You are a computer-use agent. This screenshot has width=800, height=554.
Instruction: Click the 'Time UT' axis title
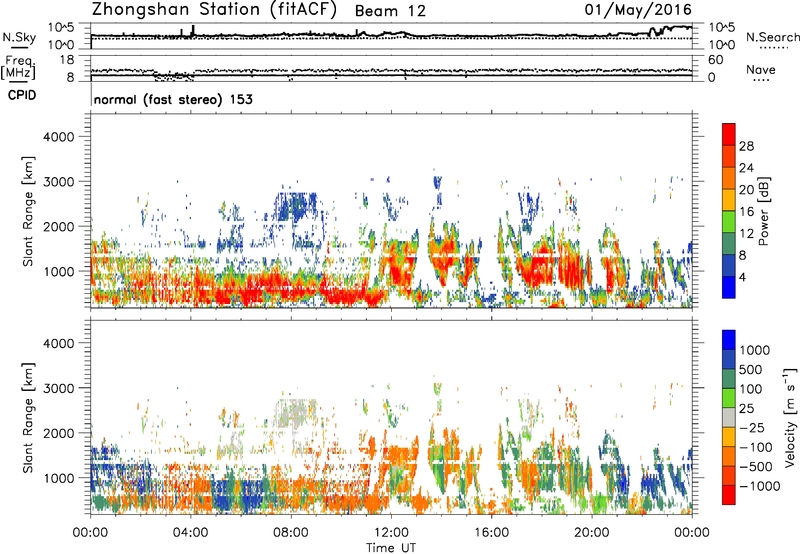(391, 548)
